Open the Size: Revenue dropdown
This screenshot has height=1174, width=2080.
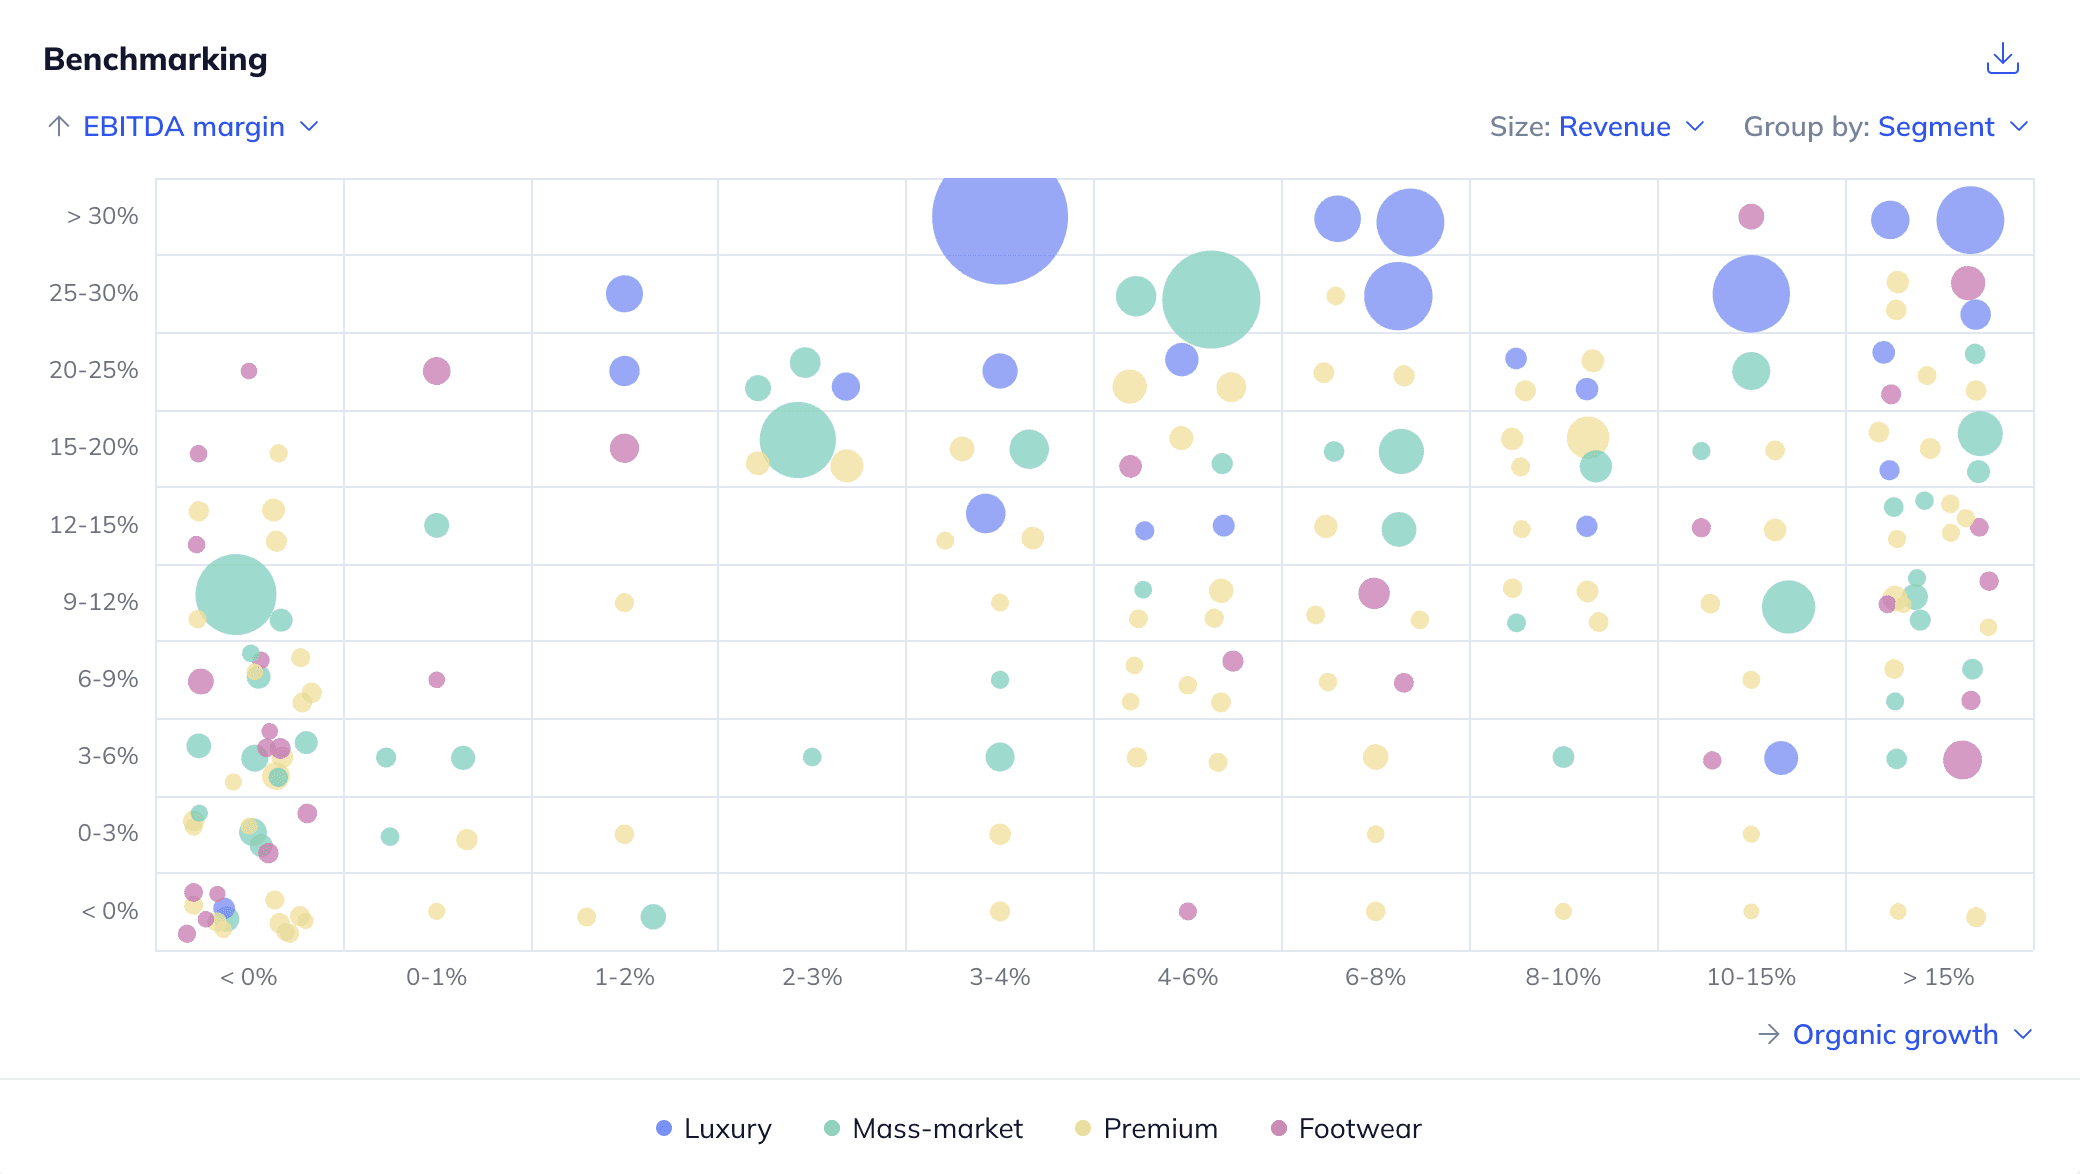point(1614,127)
